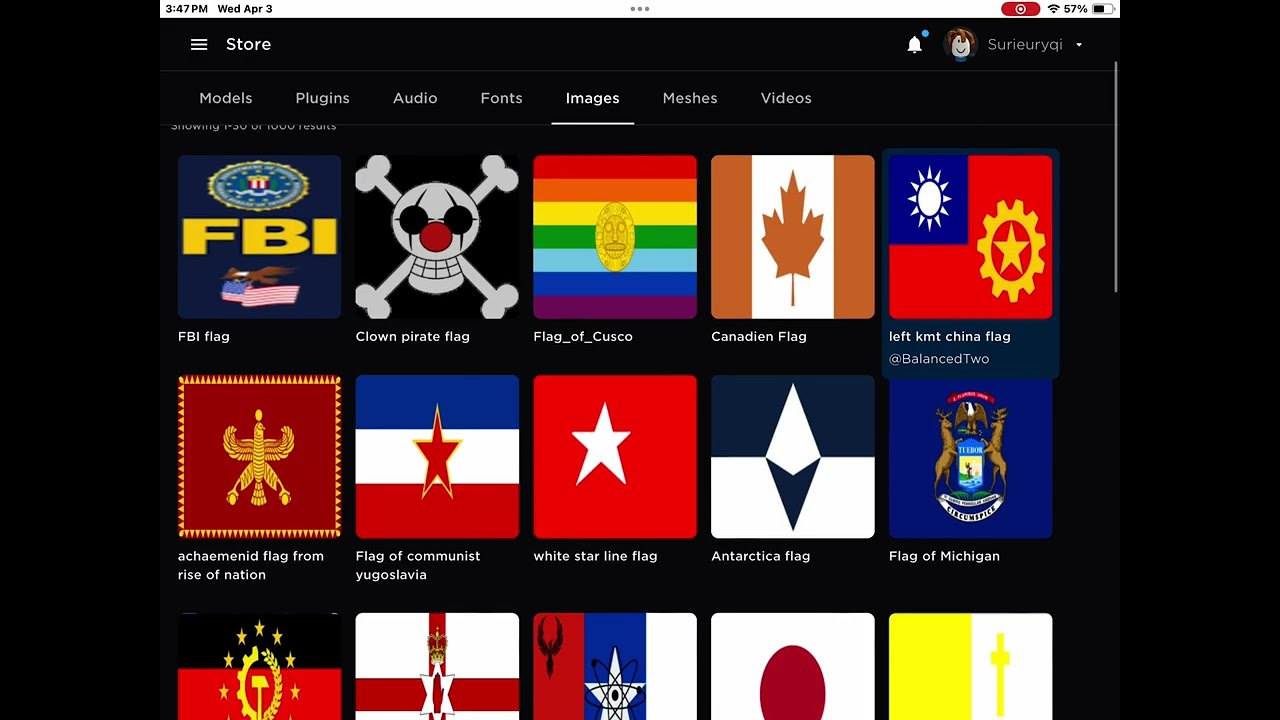The height and width of the screenshot is (720, 1280).
Task: Open the white star line flag thumbnail
Action: [x=615, y=457]
